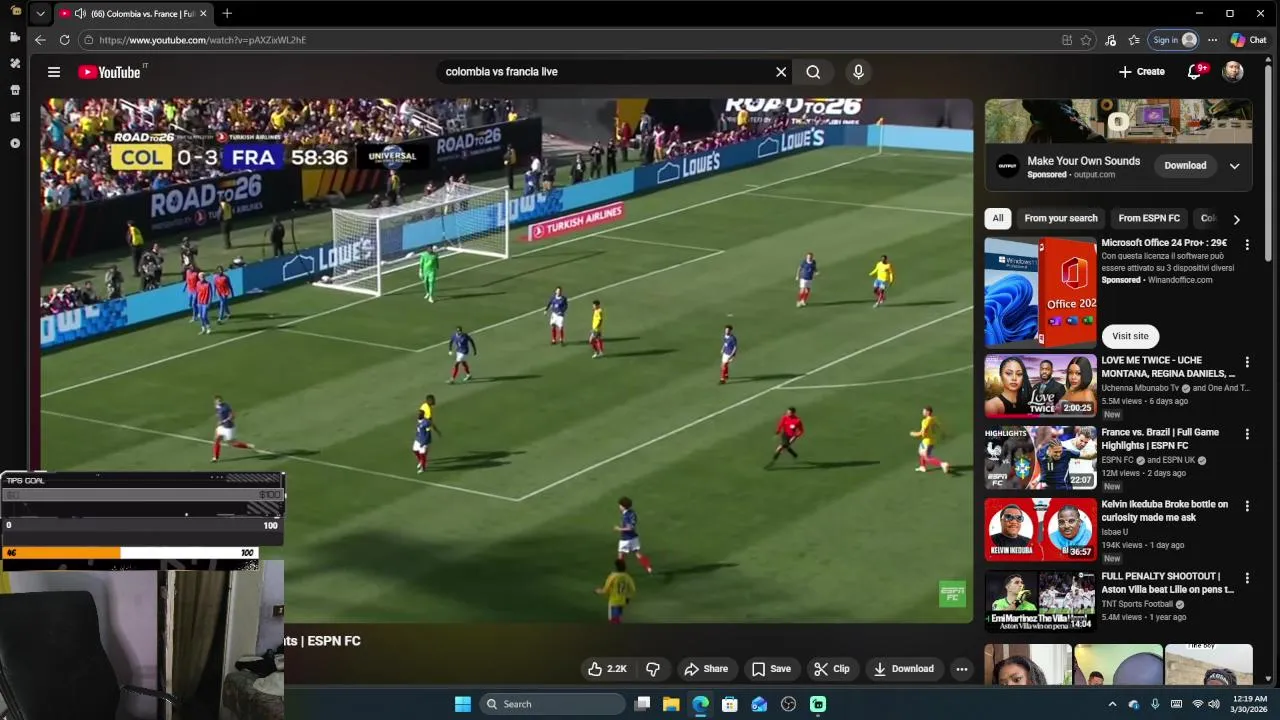Focus the browser address bar
The width and height of the screenshot is (1280, 720).
point(570,40)
